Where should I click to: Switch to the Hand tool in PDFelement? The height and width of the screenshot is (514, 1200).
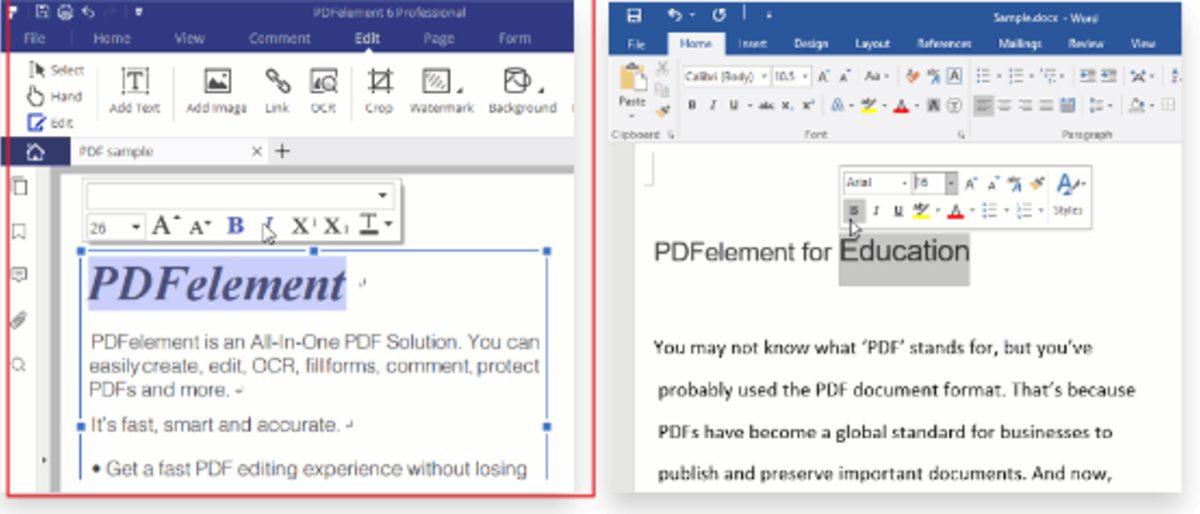click(54, 96)
